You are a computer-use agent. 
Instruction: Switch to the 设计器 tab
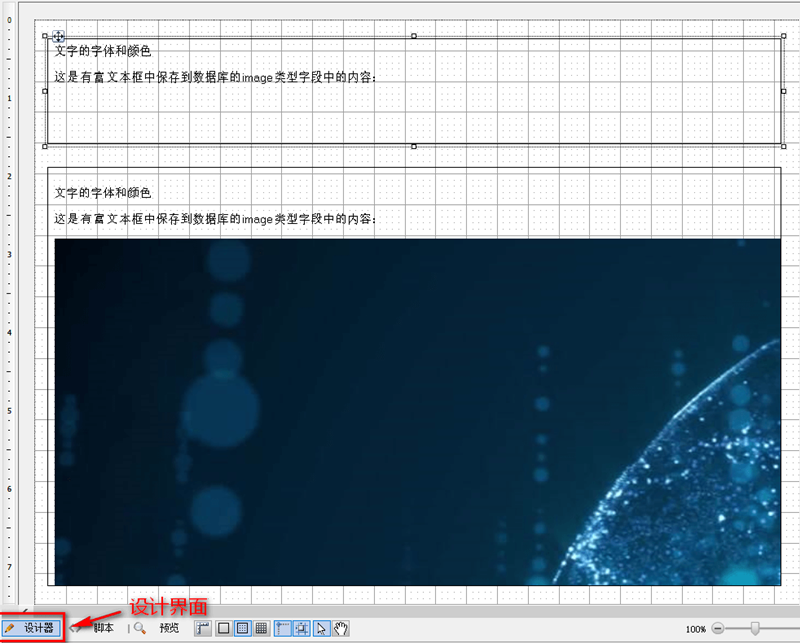[40, 628]
